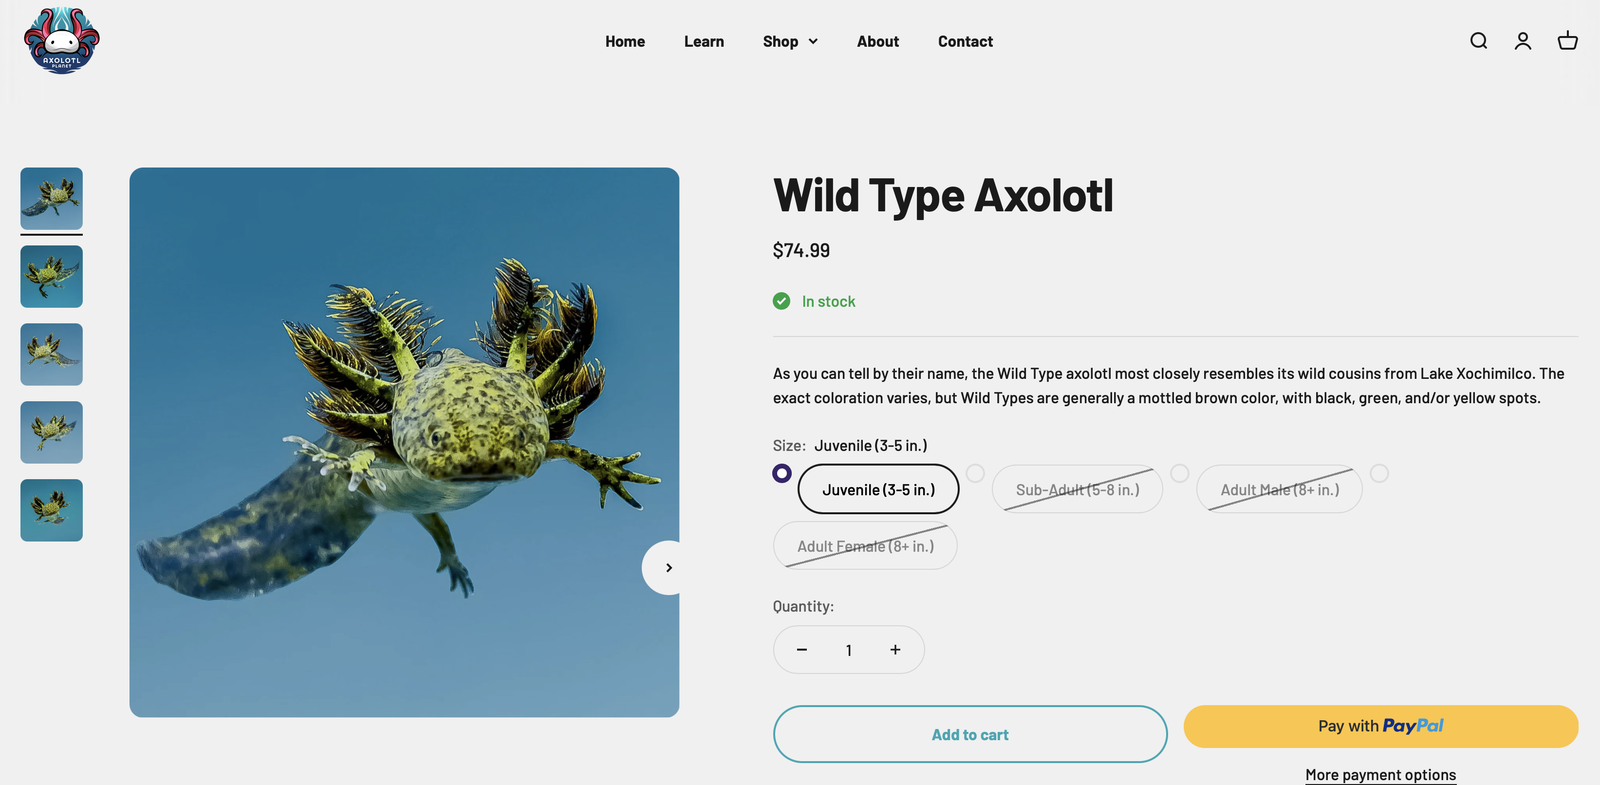Image resolution: width=1600 pixels, height=785 pixels.
Task: Open the account login icon
Action: (x=1522, y=41)
